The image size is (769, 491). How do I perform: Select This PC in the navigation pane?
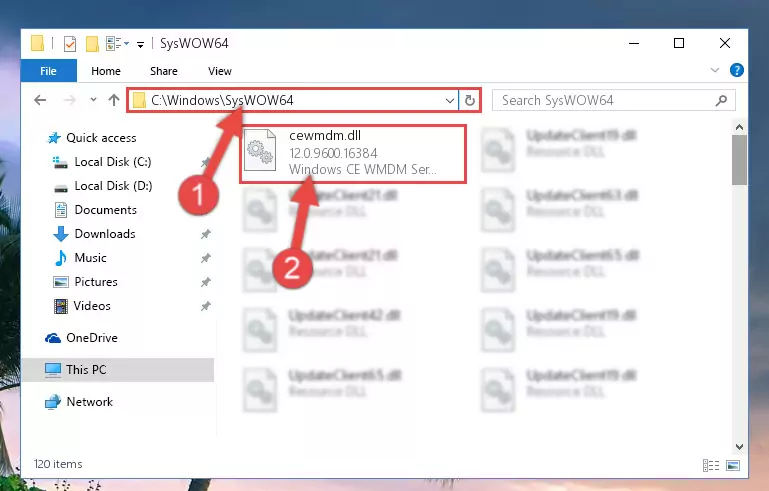tap(118, 370)
